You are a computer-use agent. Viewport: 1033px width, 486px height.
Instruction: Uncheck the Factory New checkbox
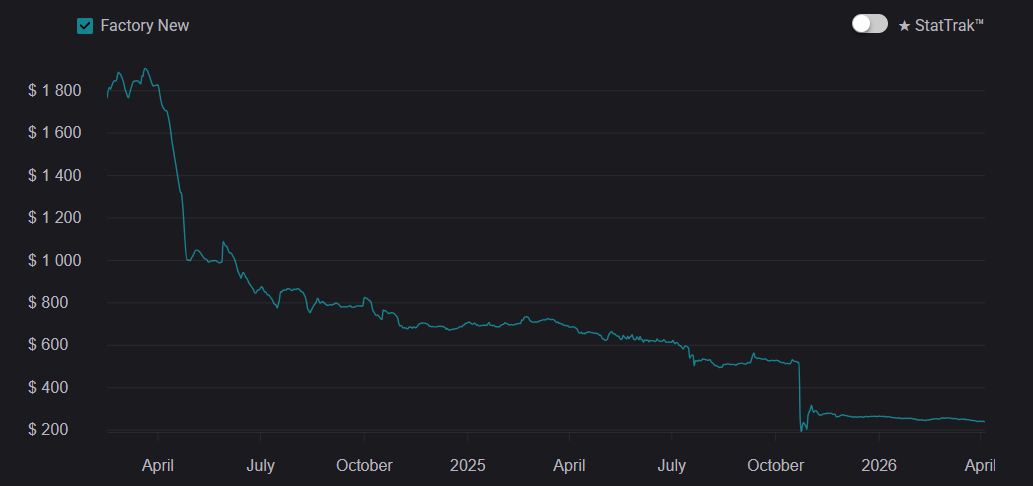pos(85,26)
